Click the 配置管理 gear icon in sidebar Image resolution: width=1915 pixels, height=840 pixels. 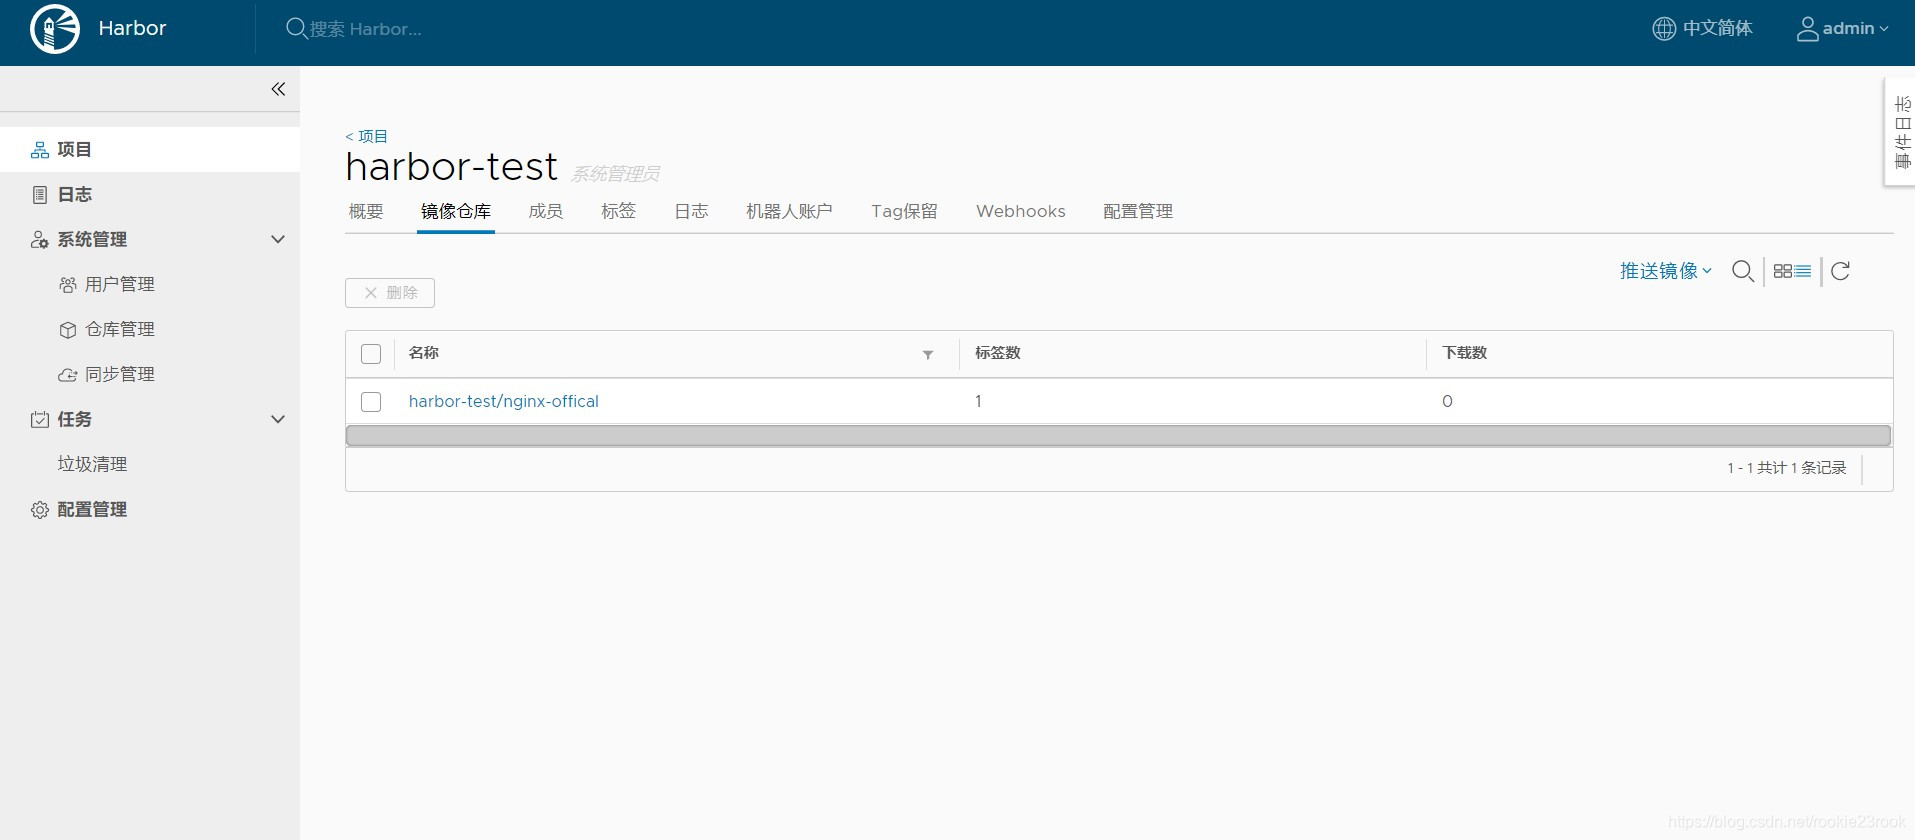click(40, 510)
